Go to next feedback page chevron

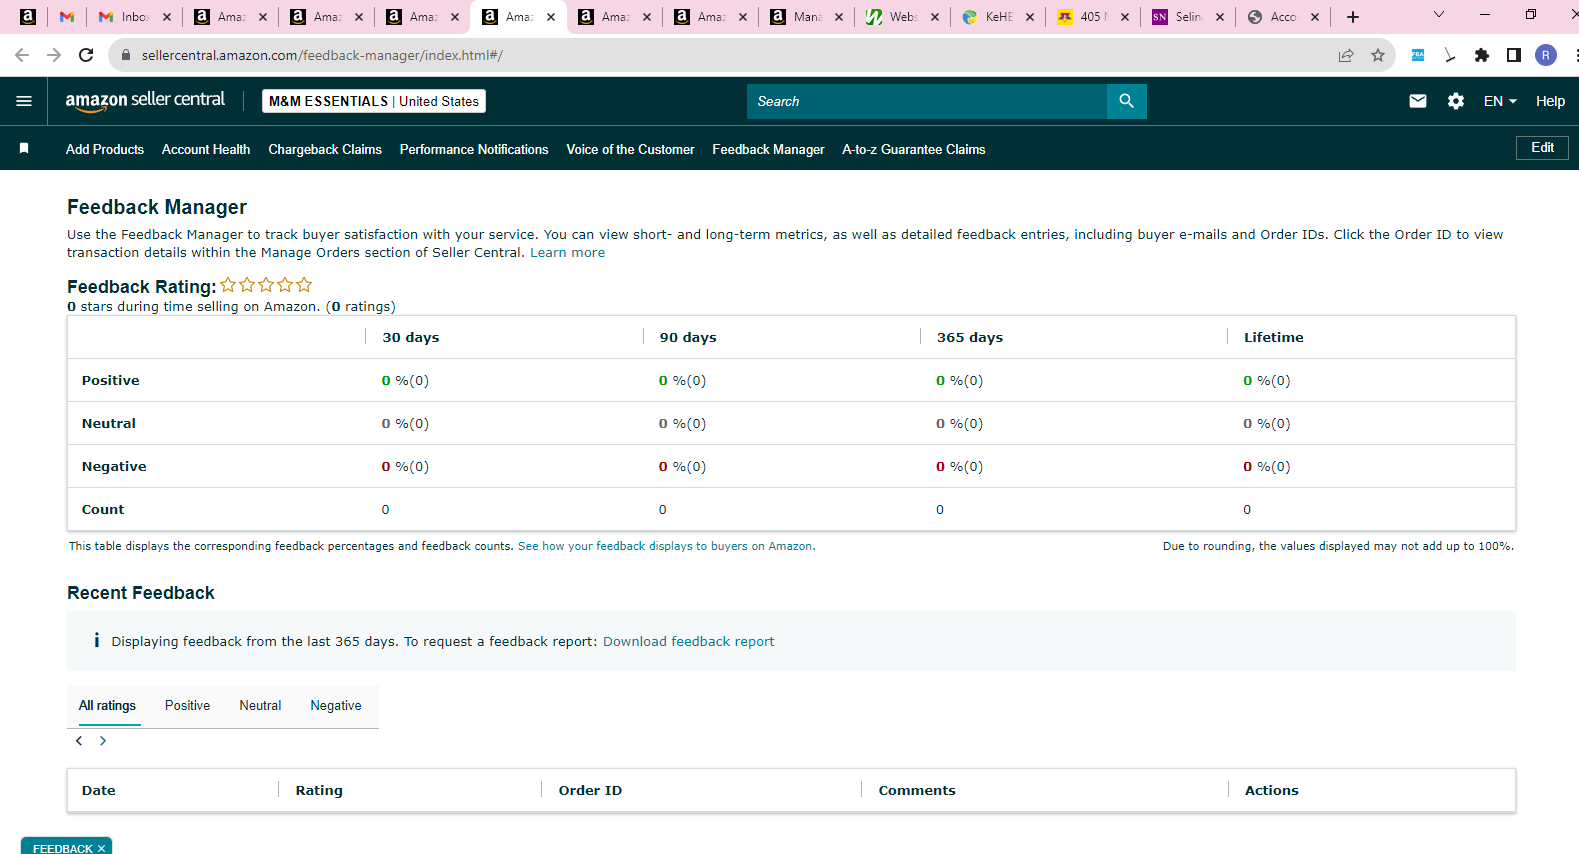point(103,741)
